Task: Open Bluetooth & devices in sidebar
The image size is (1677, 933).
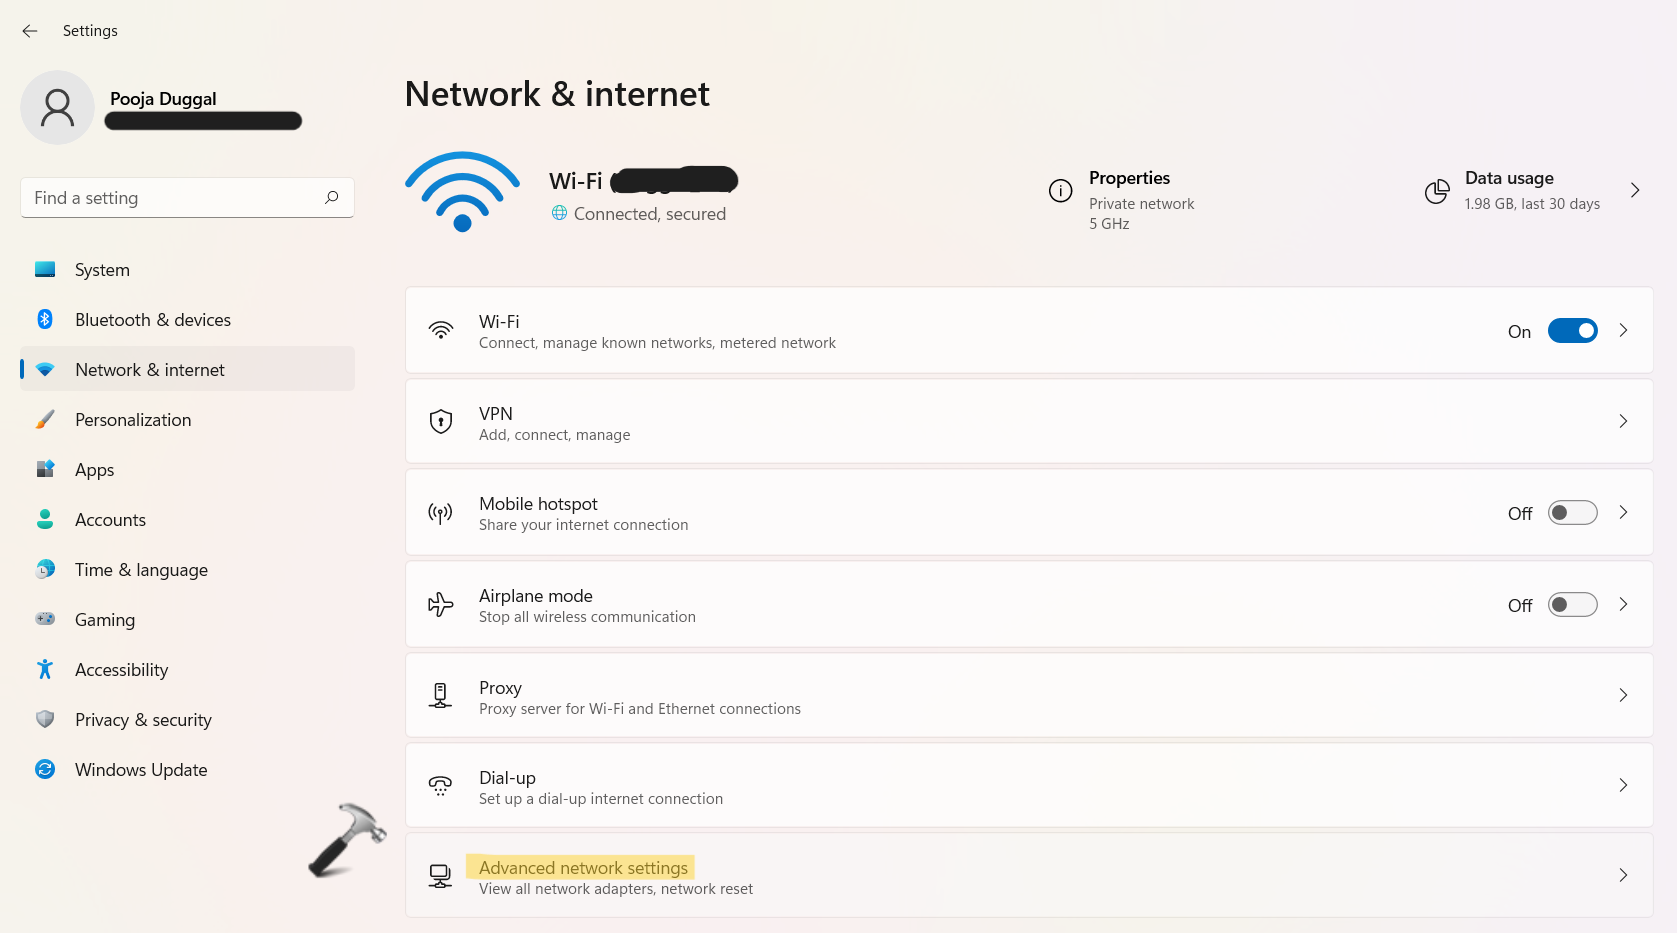Action: click(x=153, y=320)
